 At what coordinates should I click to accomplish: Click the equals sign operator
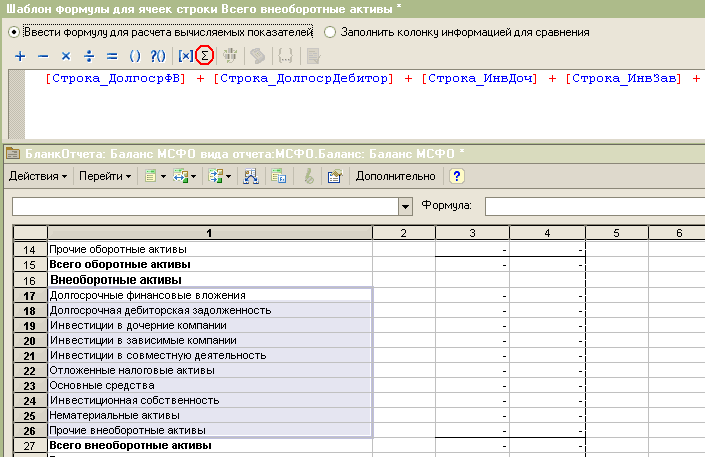(x=111, y=55)
